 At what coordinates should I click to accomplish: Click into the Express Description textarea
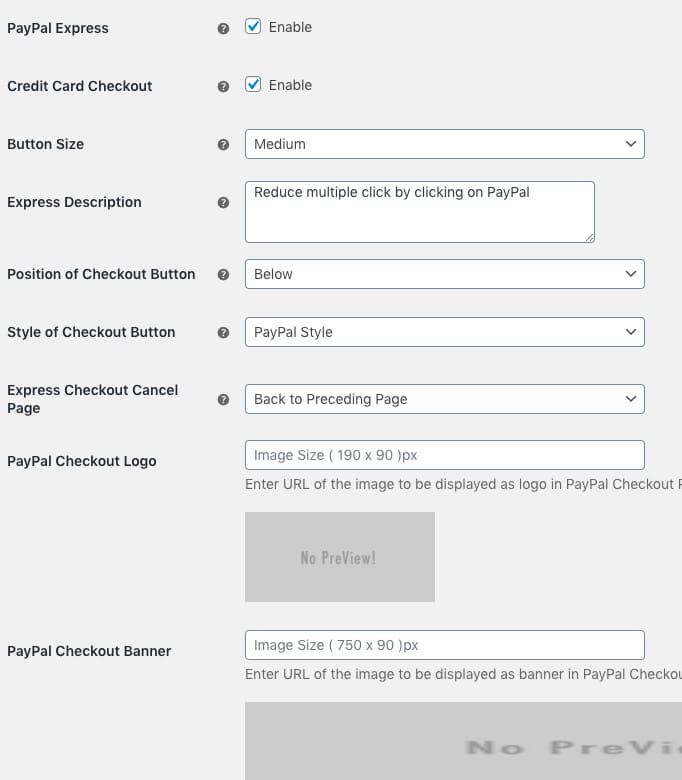419,212
